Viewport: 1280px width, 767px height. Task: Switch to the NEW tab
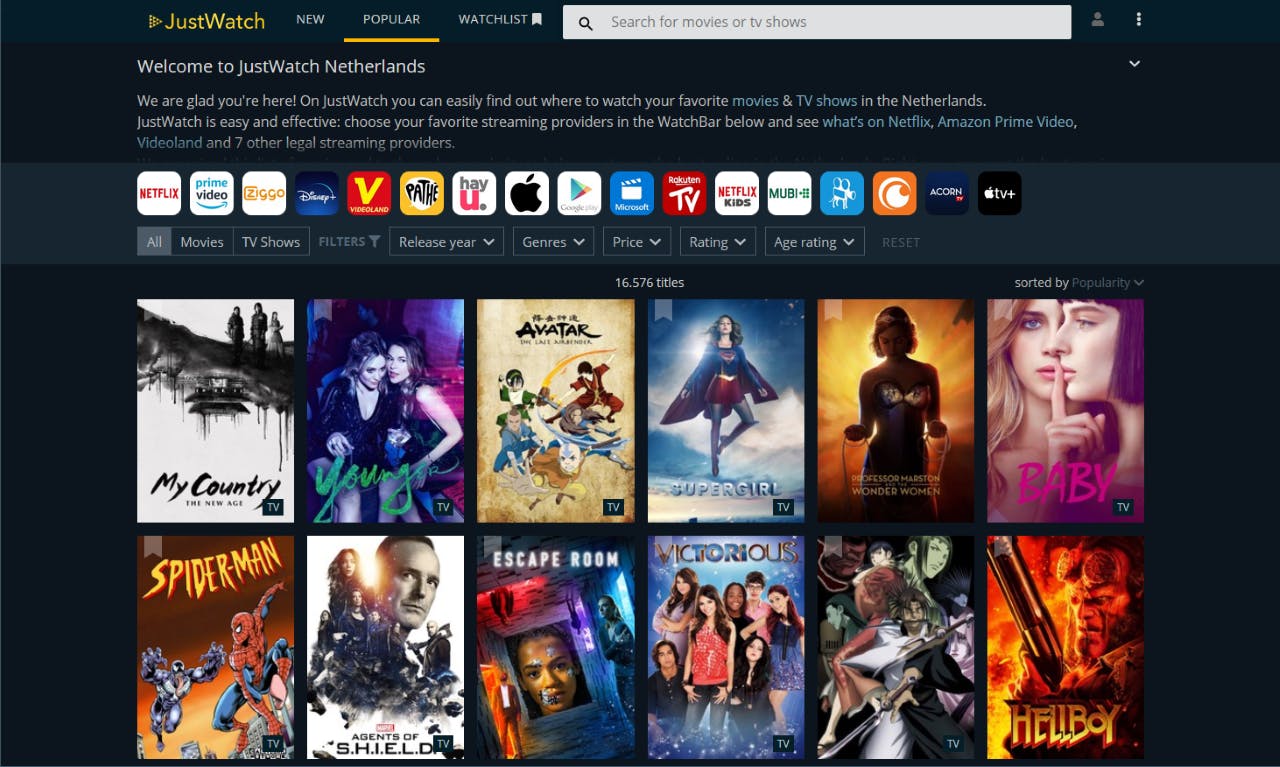point(310,20)
